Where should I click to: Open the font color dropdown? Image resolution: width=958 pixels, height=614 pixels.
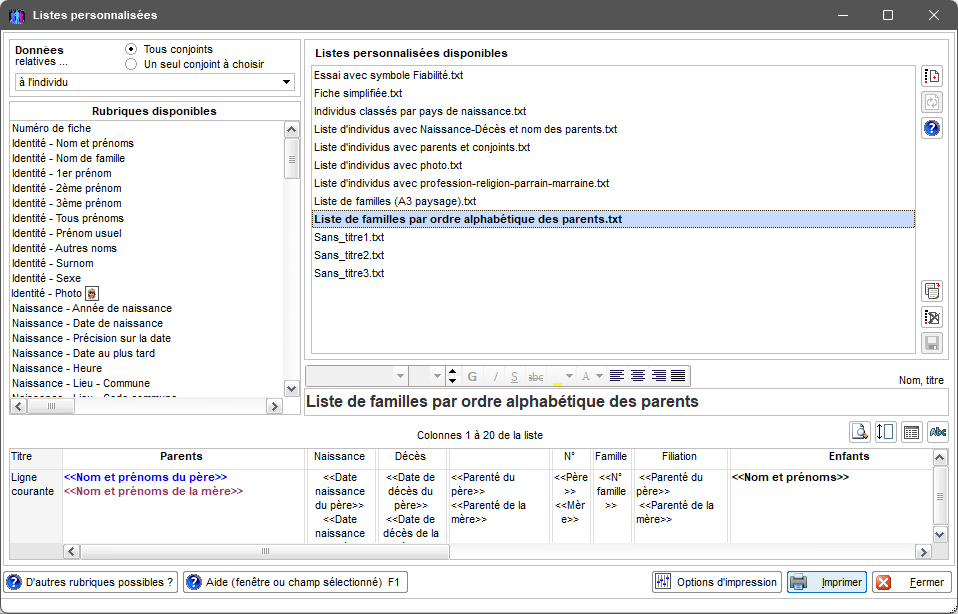599,376
